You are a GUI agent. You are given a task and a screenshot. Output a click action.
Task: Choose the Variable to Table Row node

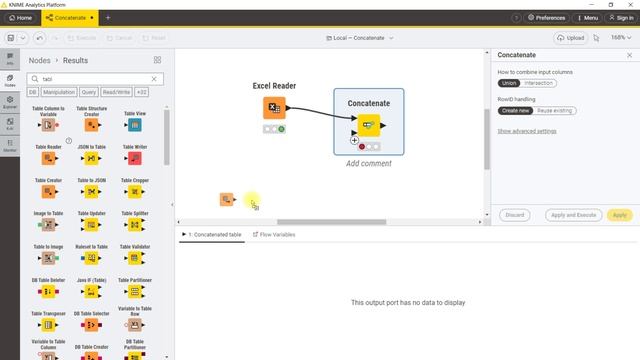pyautogui.click(x=135, y=325)
